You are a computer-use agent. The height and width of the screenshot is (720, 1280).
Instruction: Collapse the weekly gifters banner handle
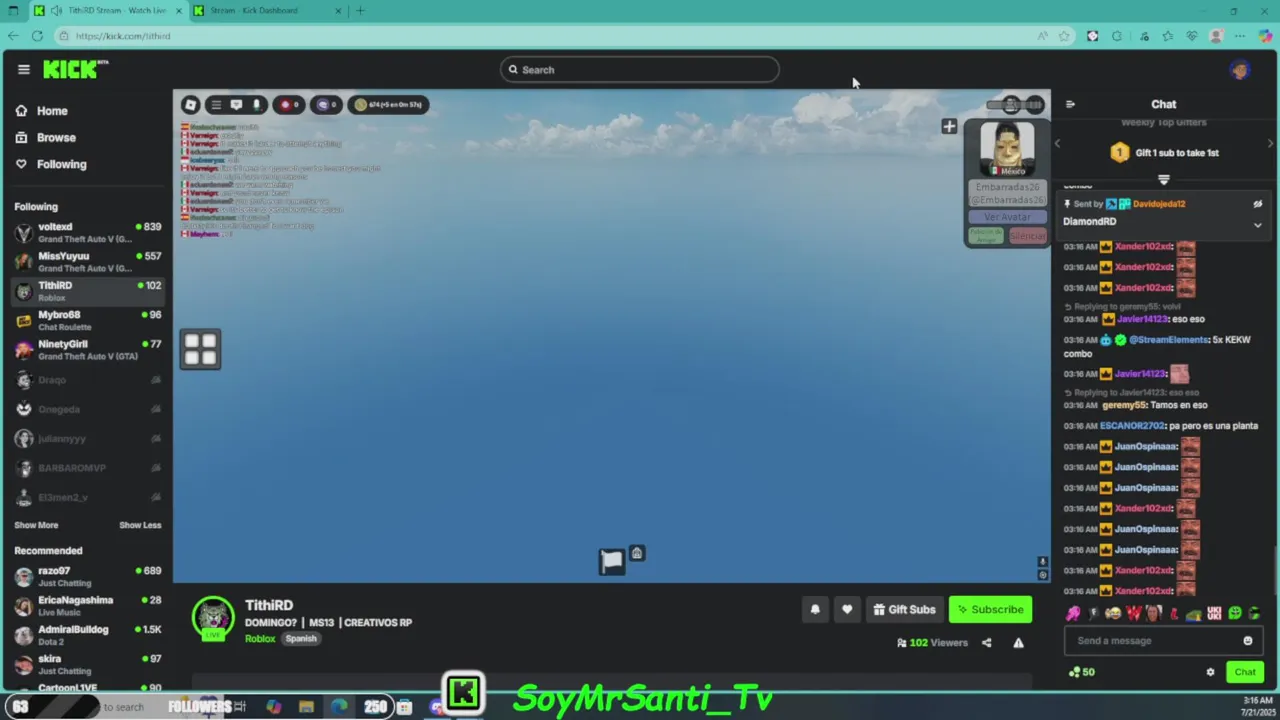[1163, 179]
